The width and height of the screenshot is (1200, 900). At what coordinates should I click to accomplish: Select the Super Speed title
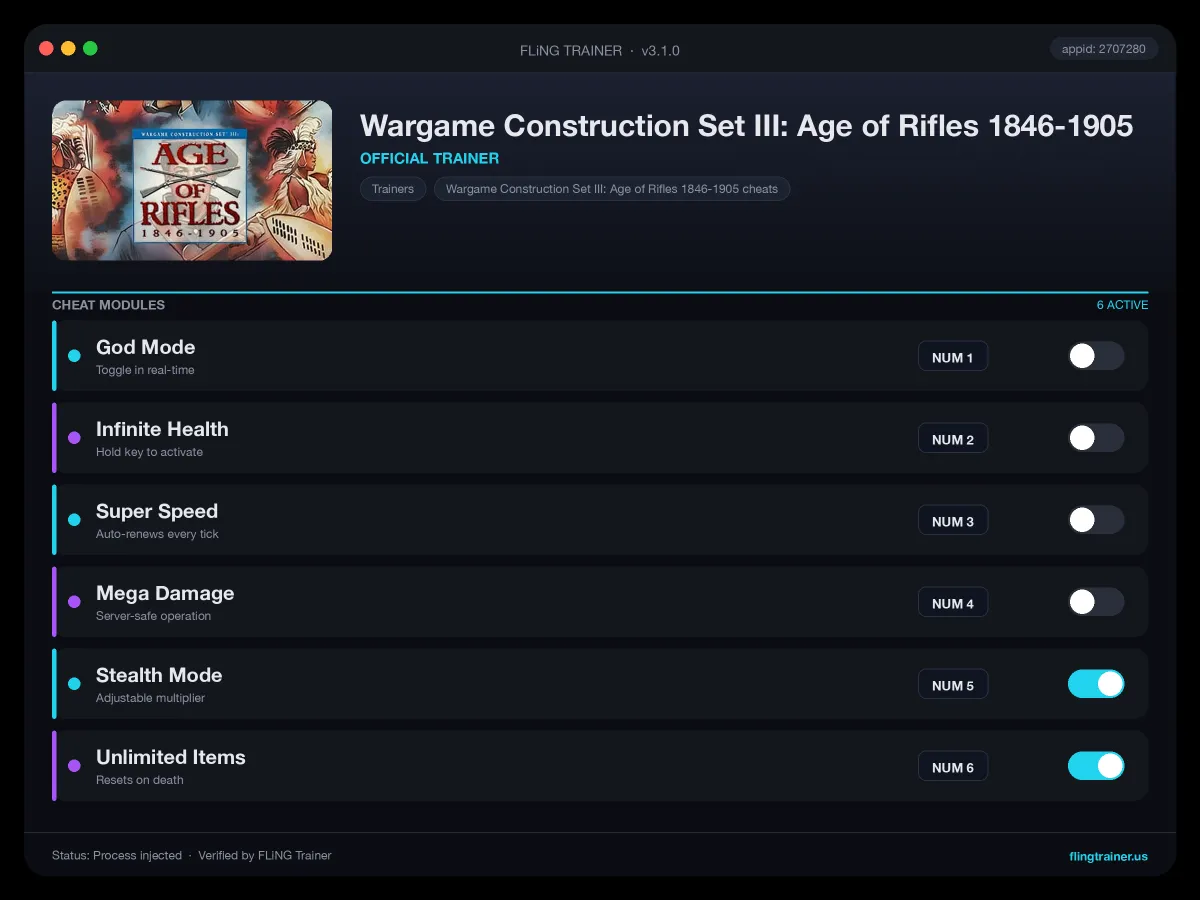click(157, 511)
